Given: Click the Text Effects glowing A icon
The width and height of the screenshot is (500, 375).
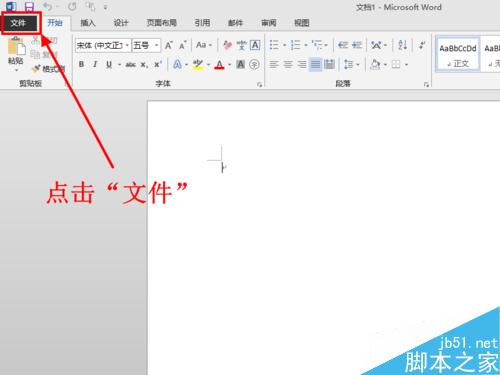Looking at the screenshot, I should (x=177, y=64).
